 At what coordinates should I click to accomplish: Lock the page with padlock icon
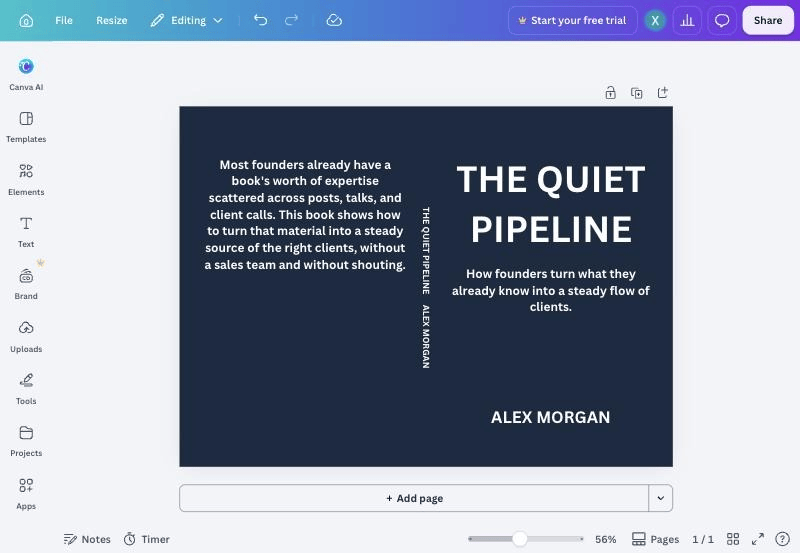point(610,93)
